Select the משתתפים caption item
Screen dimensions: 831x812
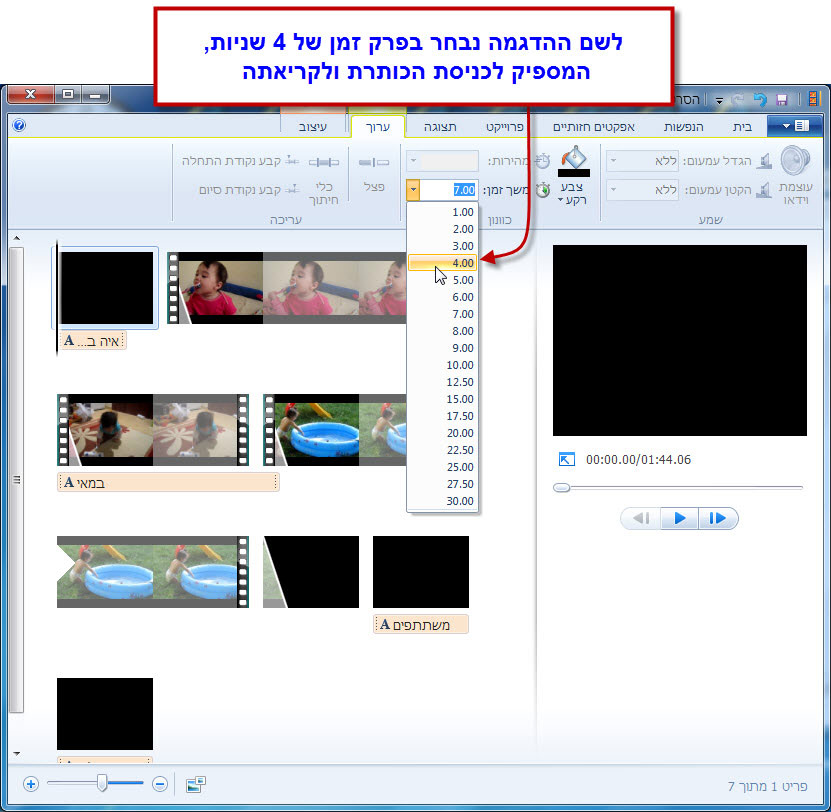tap(421, 624)
